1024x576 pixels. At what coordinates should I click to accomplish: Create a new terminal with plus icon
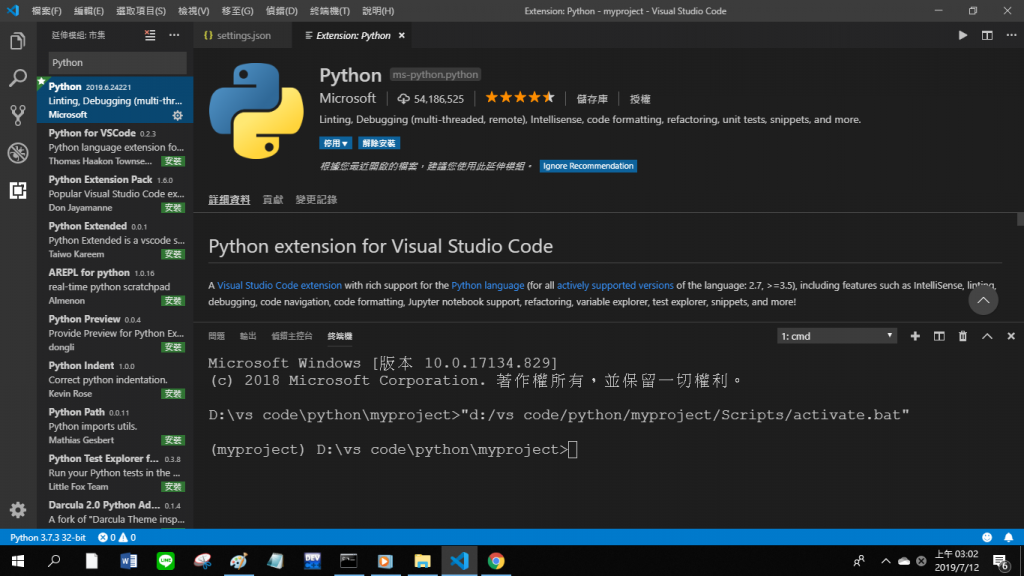tap(915, 336)
